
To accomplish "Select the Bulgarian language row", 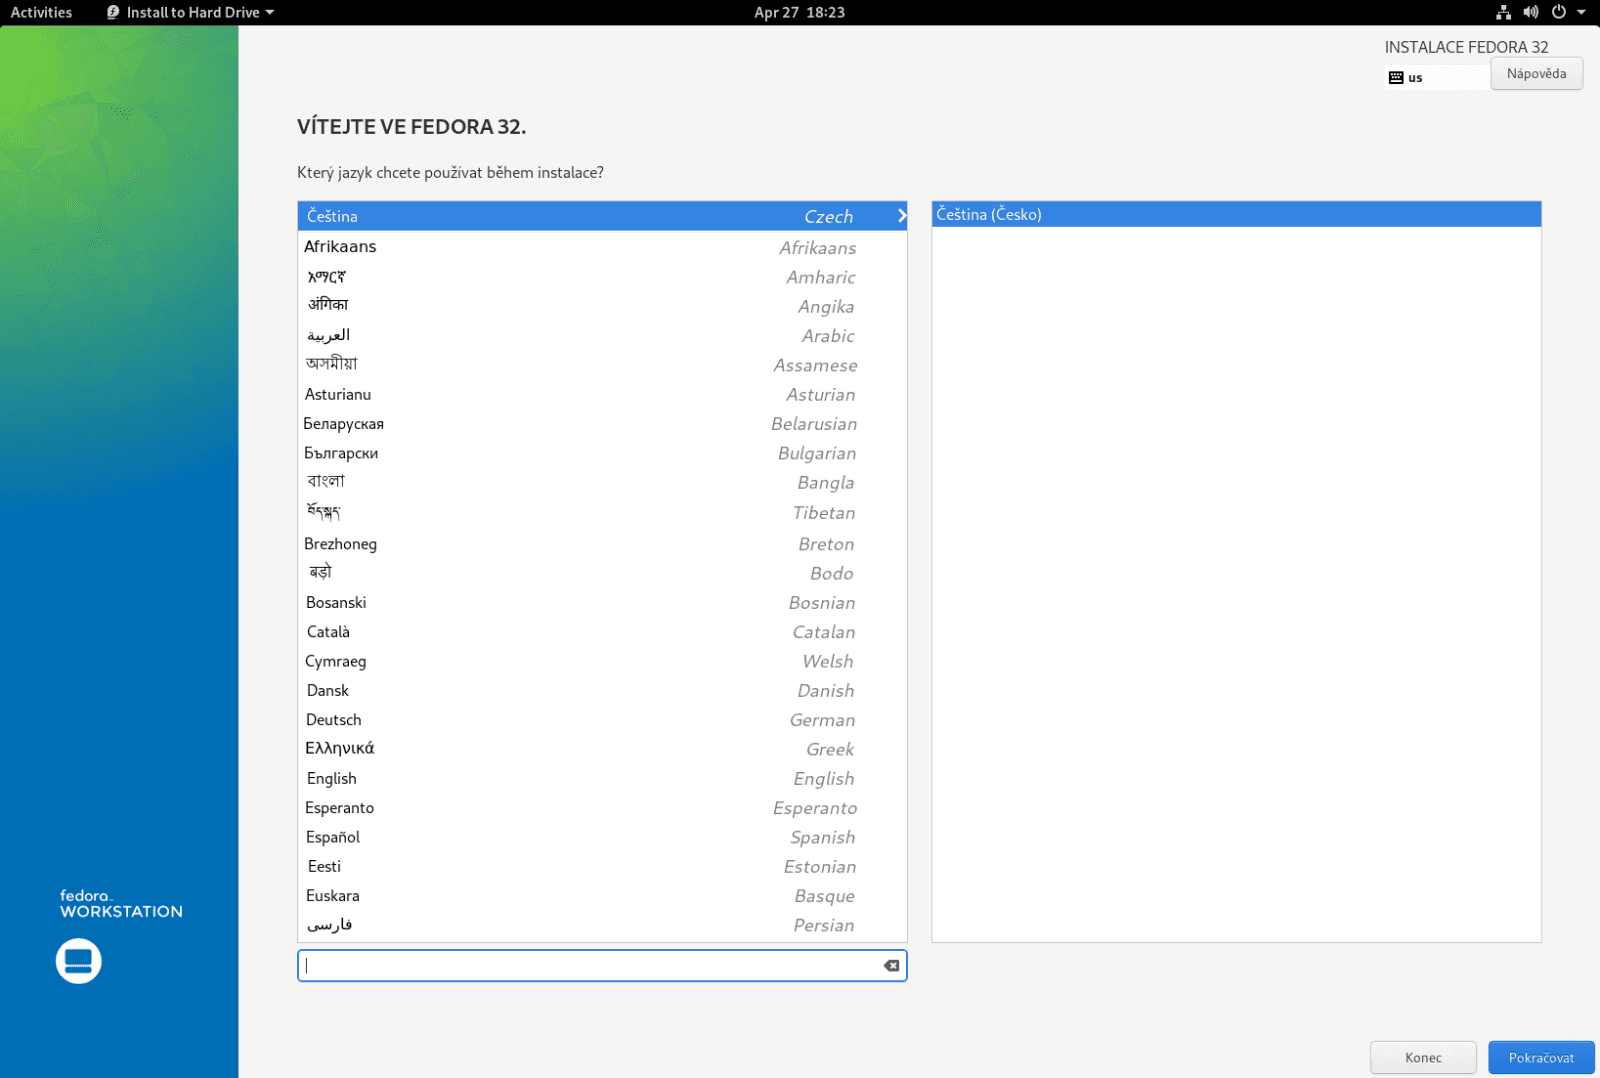I will pyautogui.click(x=602, y=453).
